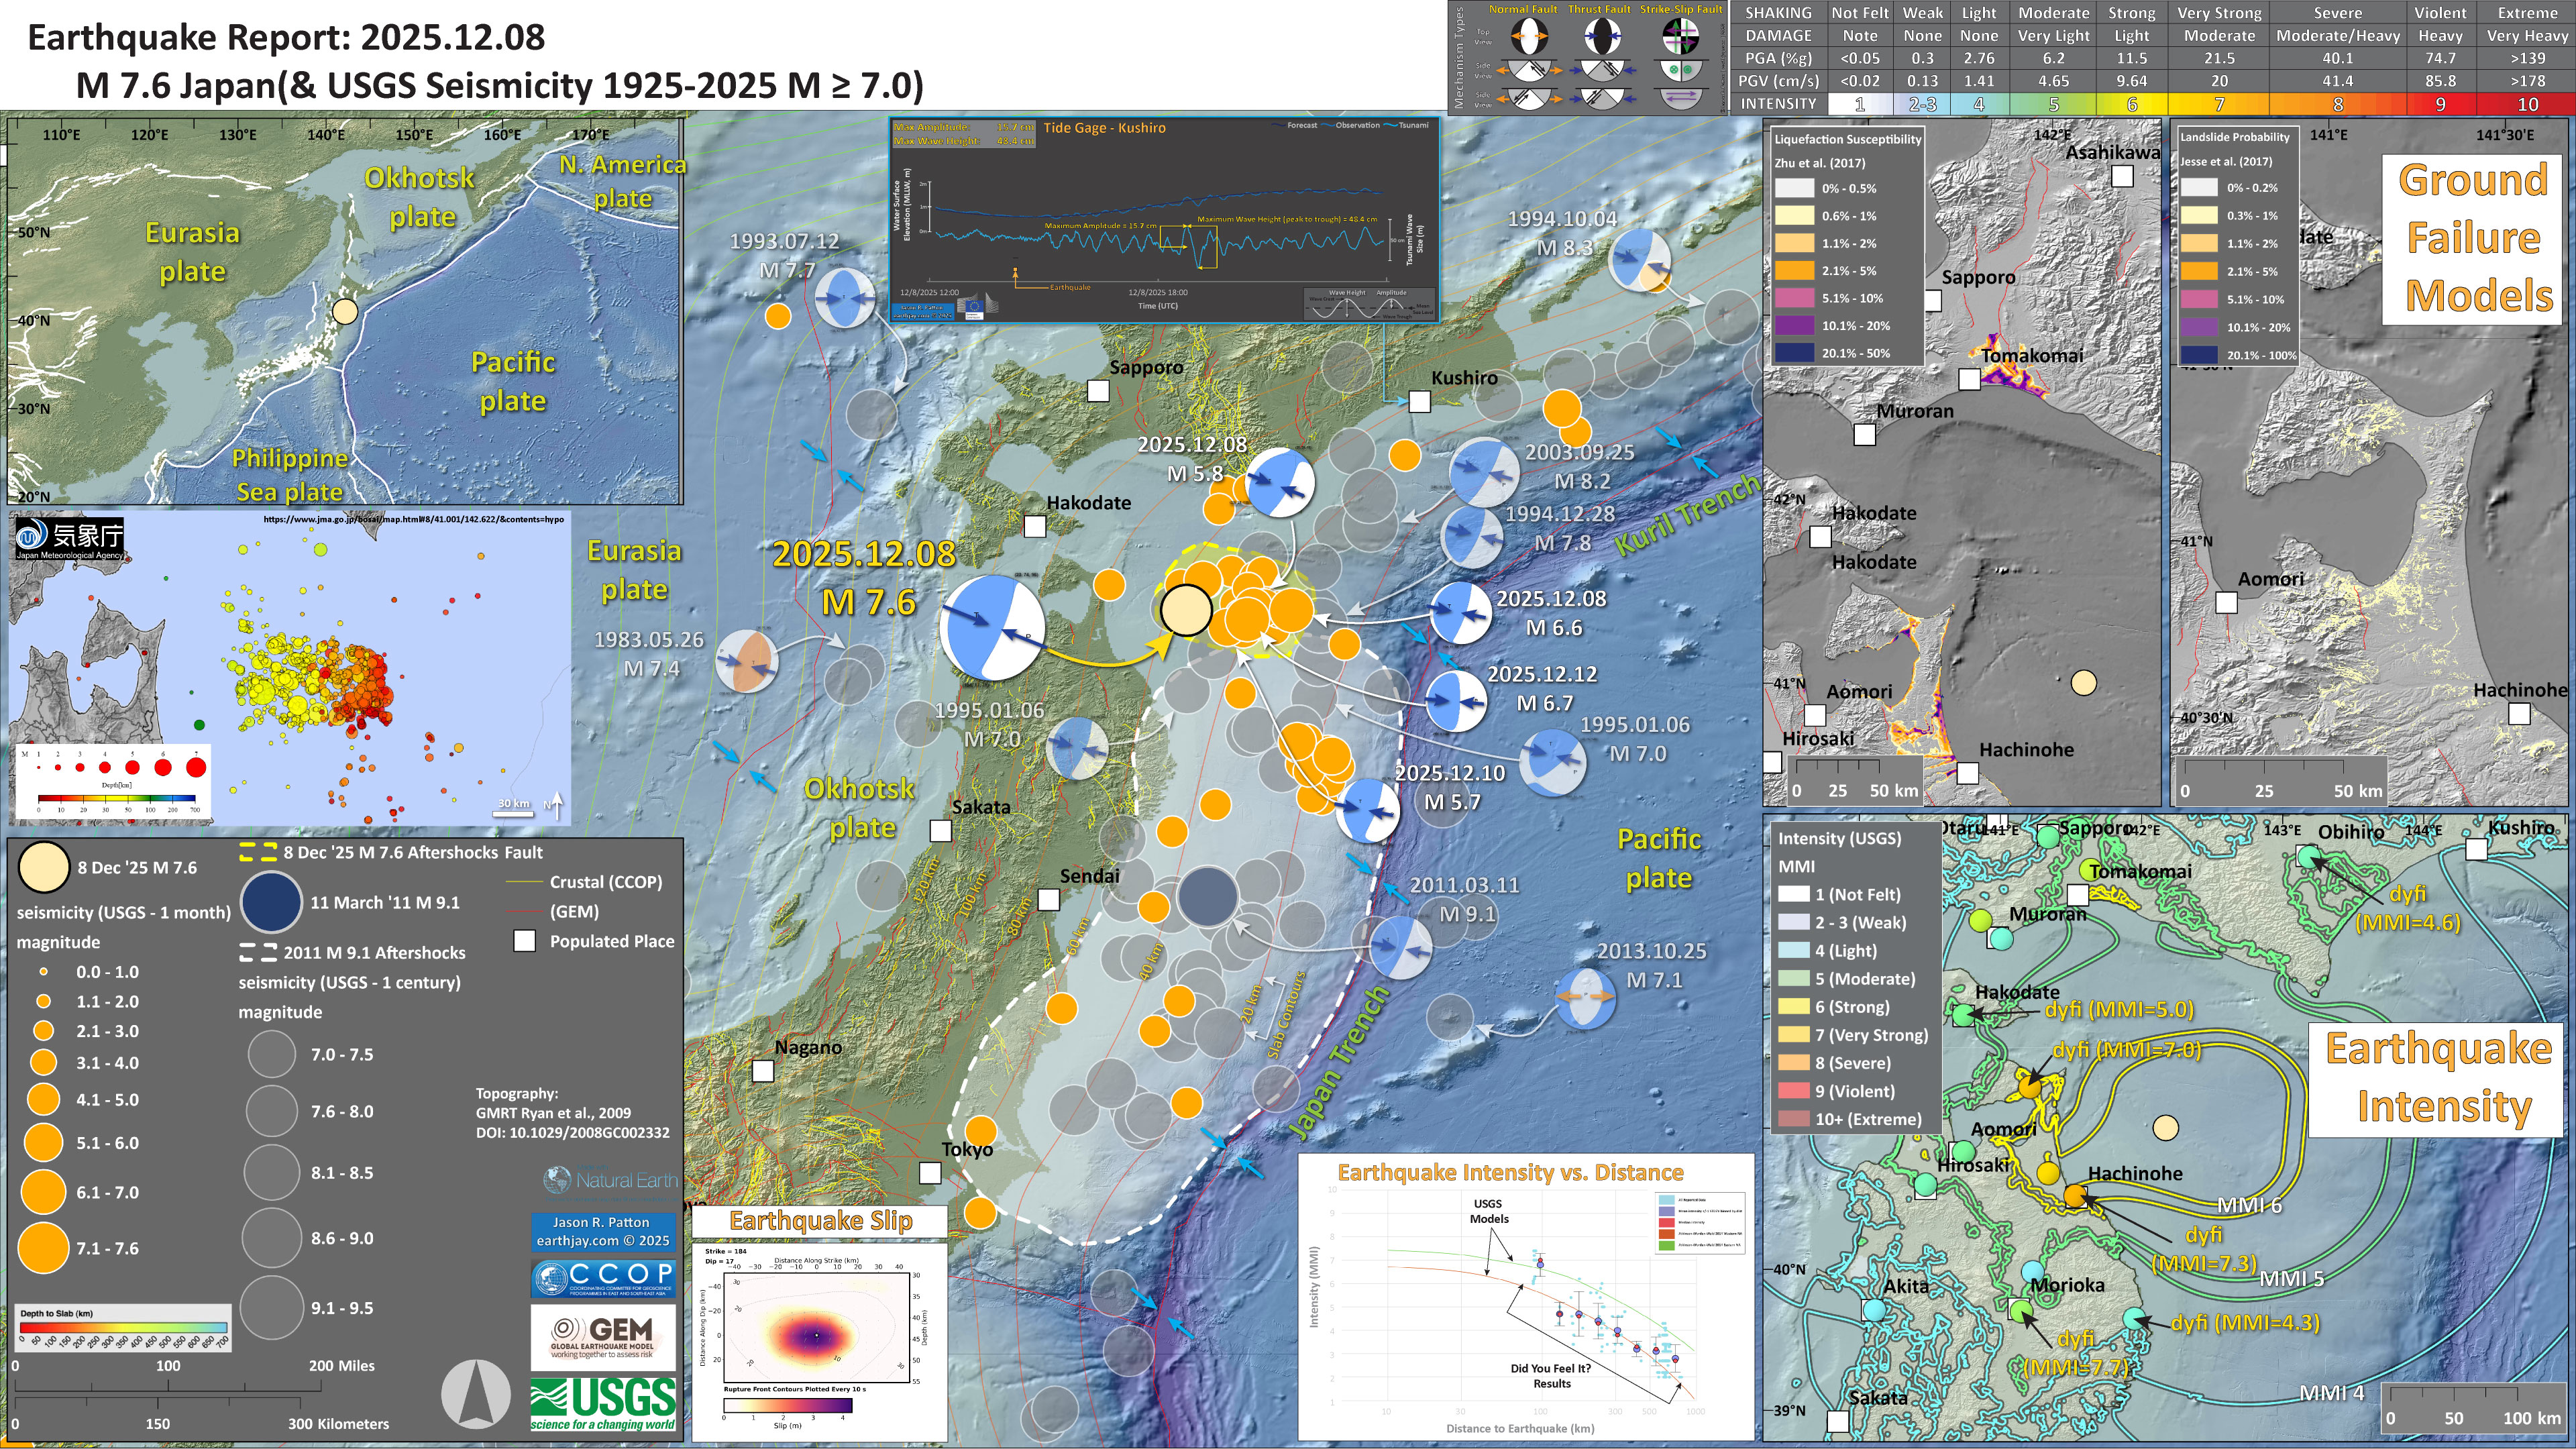Click the Kushiro populated place square on main map

(1419, 402)
